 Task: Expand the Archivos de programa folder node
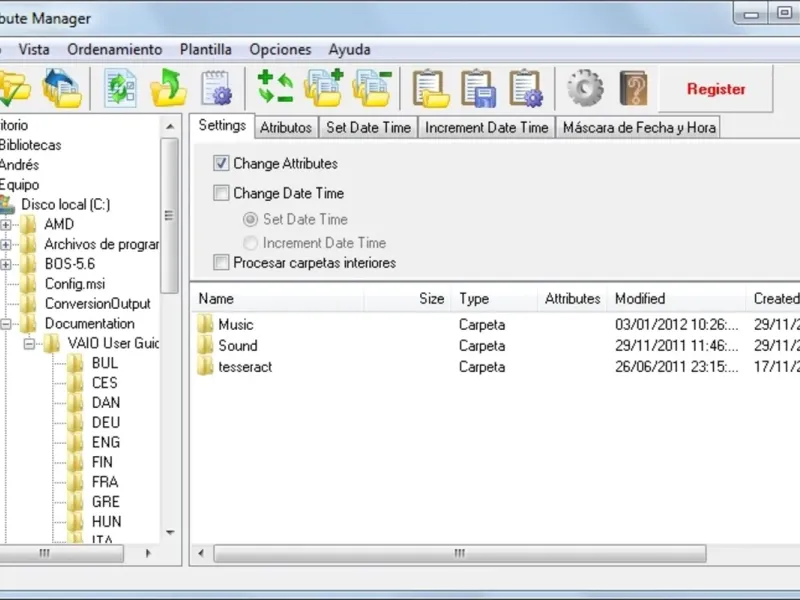(6, 244)
